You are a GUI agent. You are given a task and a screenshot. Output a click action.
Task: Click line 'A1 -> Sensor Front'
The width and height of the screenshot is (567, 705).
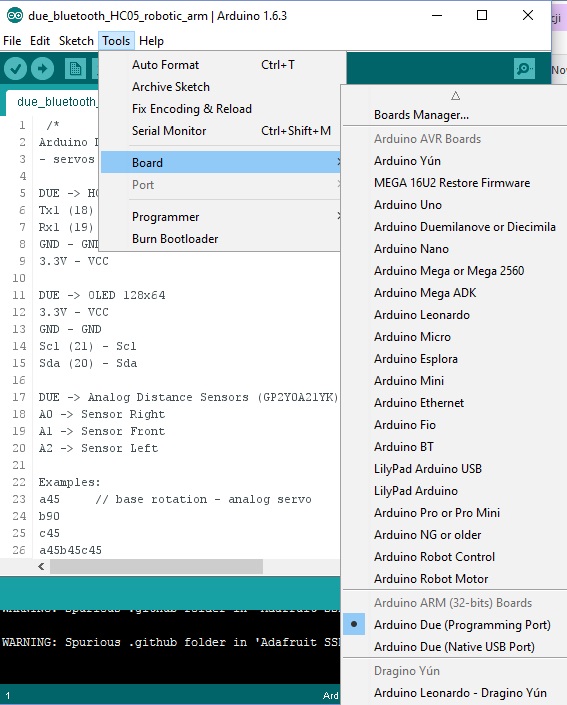click(x=102, y=432)
